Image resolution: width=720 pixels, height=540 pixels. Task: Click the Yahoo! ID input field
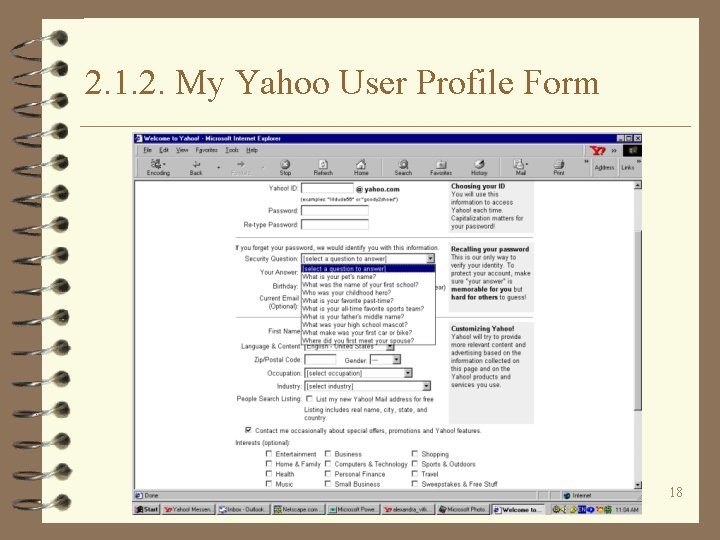pos(327,188)
